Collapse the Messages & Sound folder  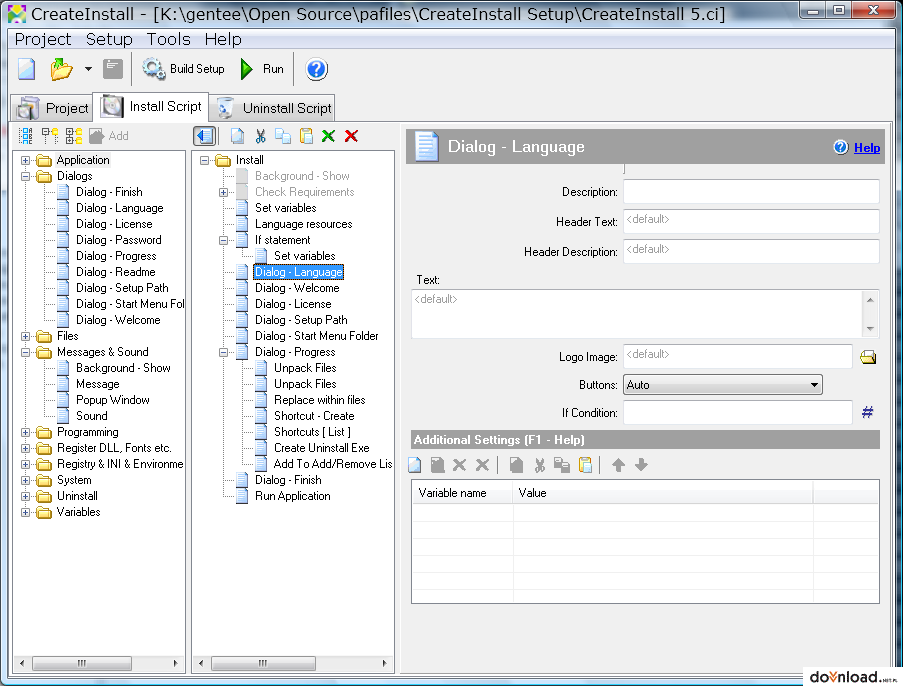tap(25, 352)
